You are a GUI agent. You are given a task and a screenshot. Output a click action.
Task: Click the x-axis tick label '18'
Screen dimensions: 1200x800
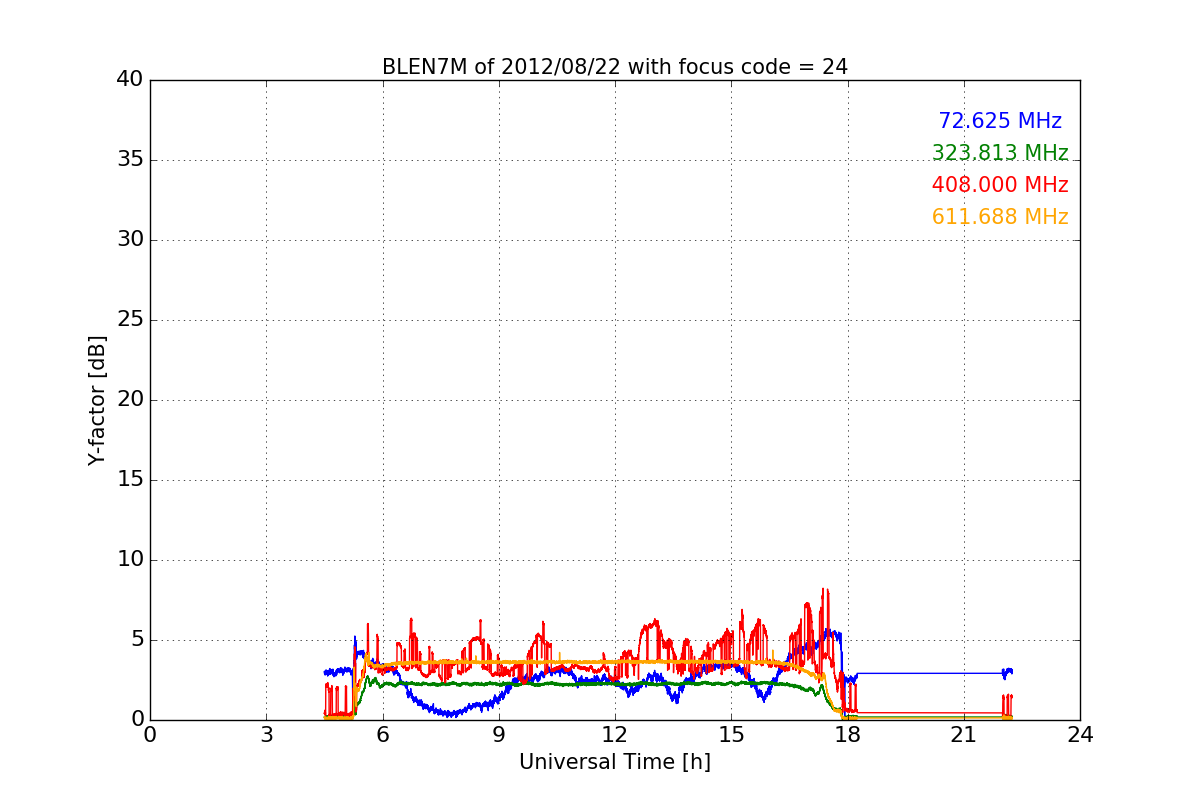click(x=847, y=734)
